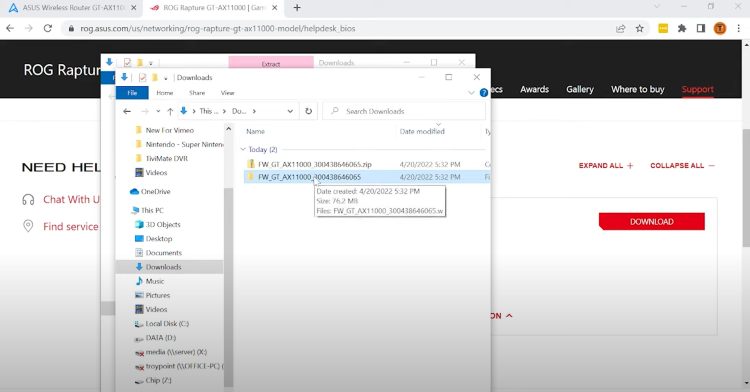
Task: Open Where to buy link
Action: pyautogui.click(x=638, y=89)
